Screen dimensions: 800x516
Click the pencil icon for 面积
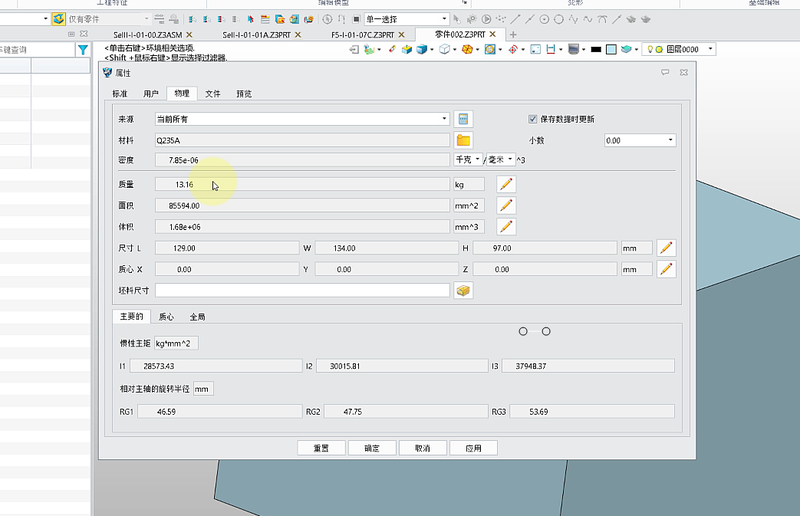tap(506, 205)
